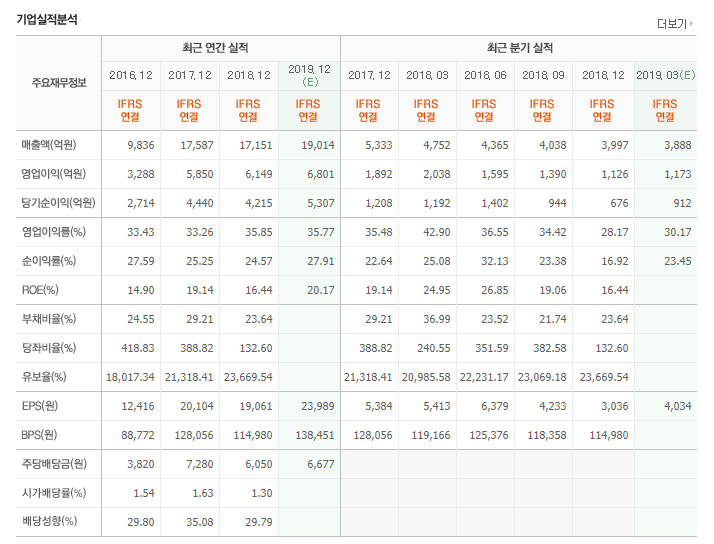714x544 pixels.
Task: Select the ROE(%) row label
Action: click(x=40, y=290)
